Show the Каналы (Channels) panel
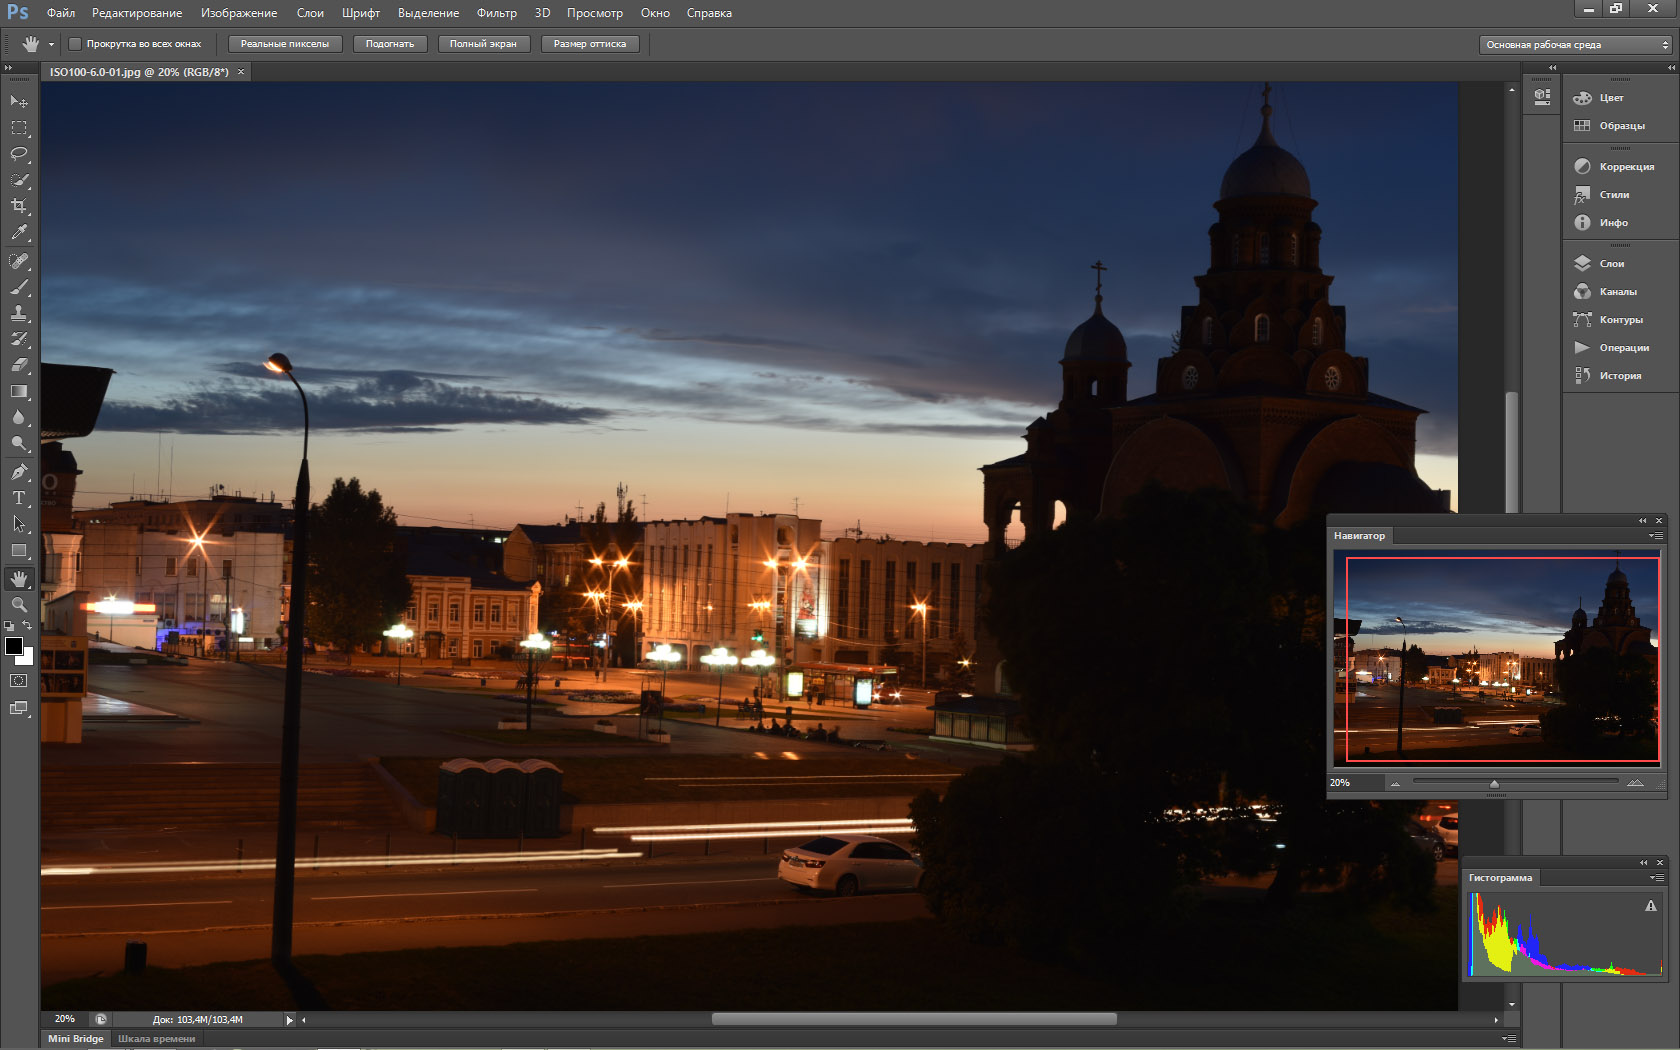Image resolution: width=1680 pixels, height=1050 pixels. [1582, 292]
